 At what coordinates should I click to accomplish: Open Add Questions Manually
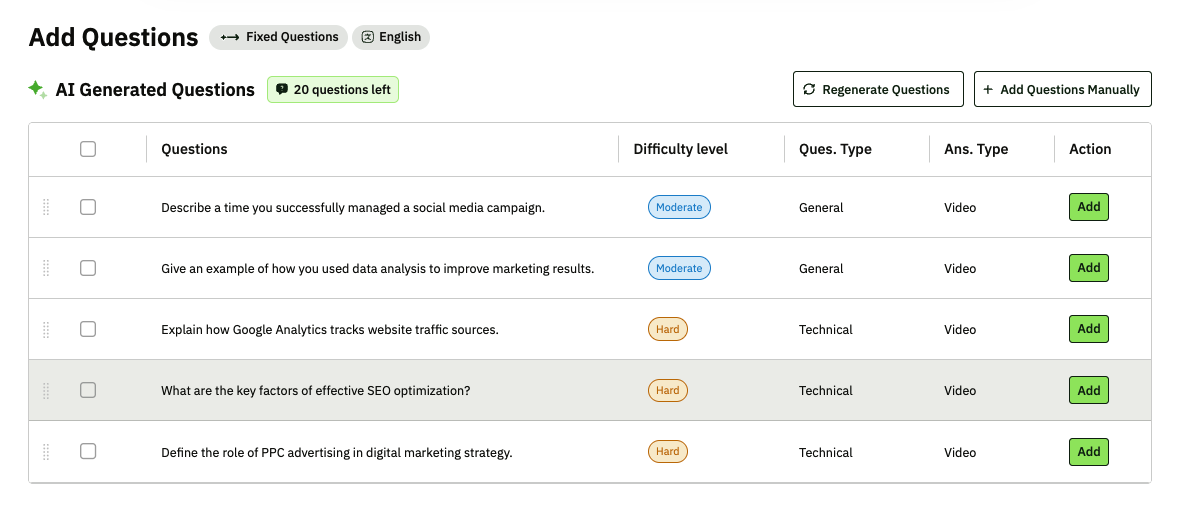pos(1062,89)
